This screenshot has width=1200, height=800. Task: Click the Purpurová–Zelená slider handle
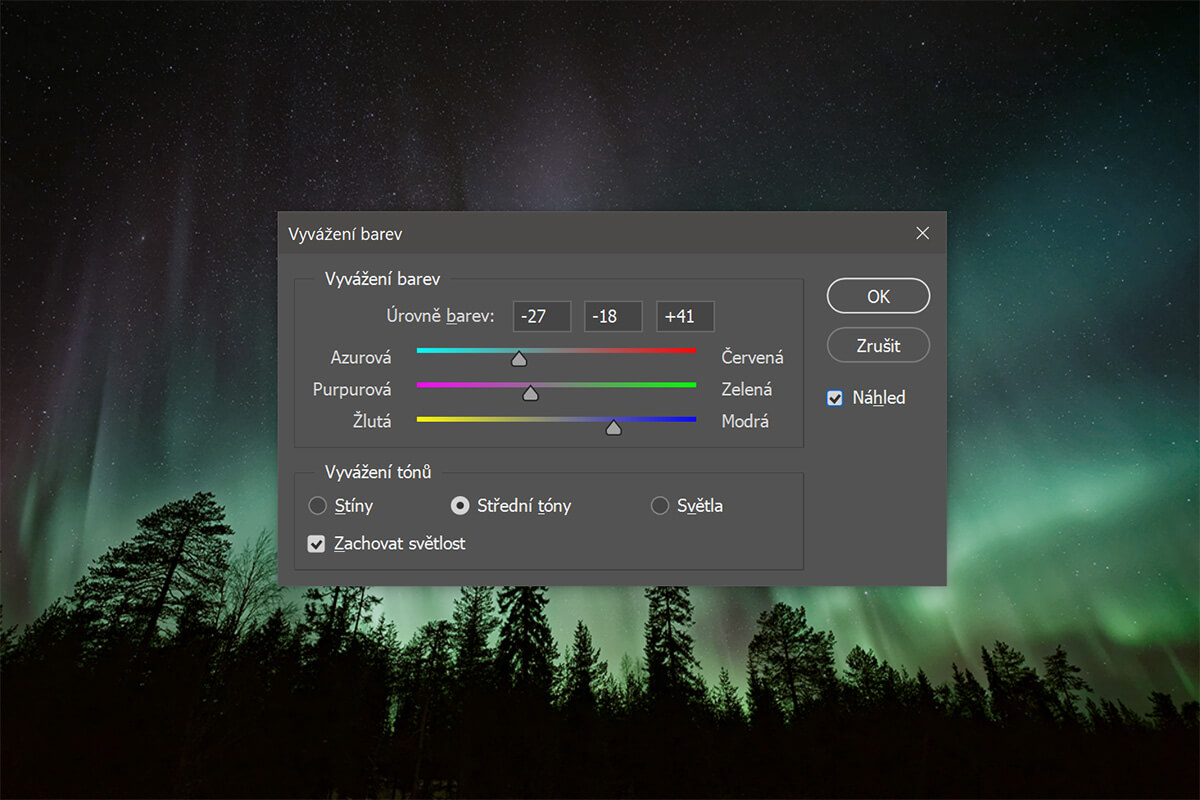click(x=531, y=393)
